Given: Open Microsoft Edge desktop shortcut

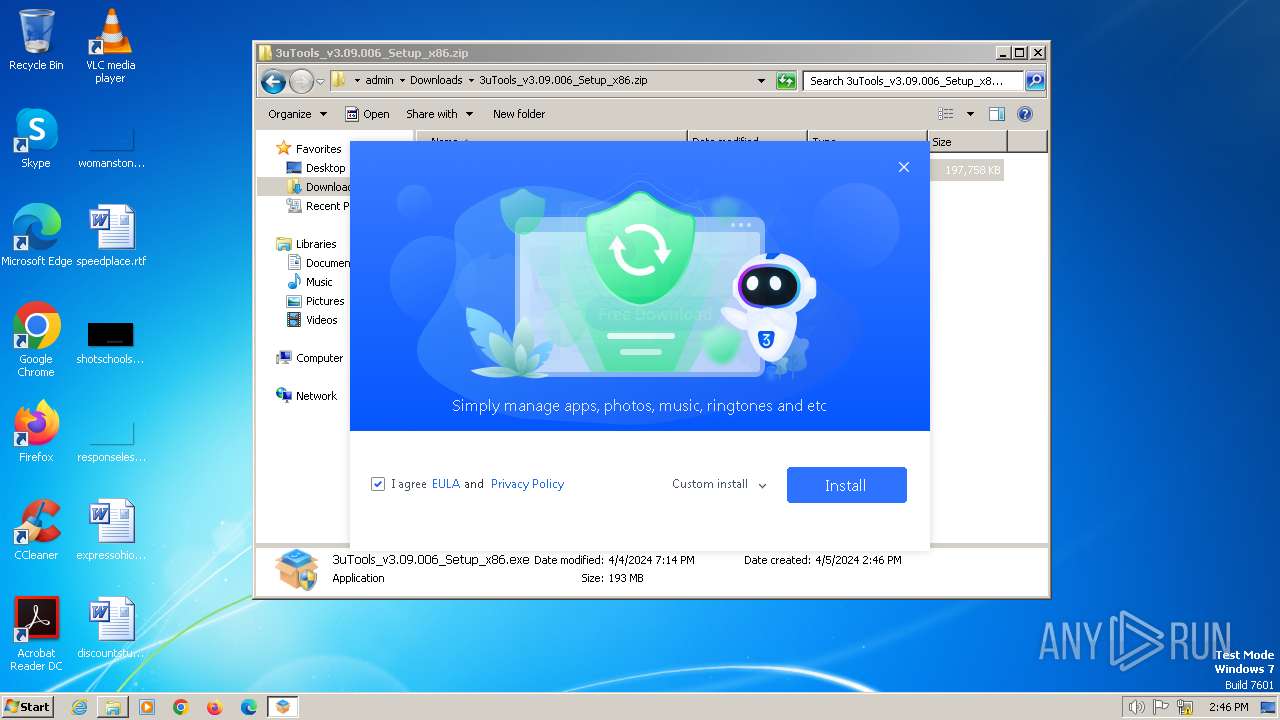Looking at the screenshot, I should click(x=36, y=236).
